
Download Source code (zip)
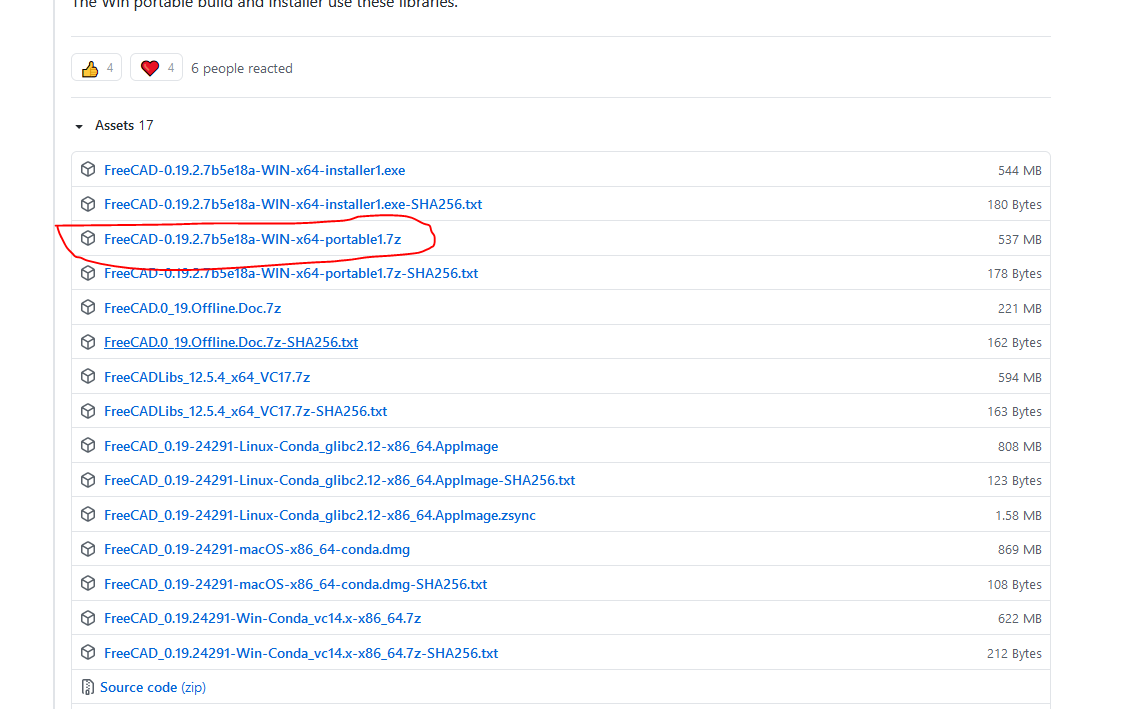(153, 687)
